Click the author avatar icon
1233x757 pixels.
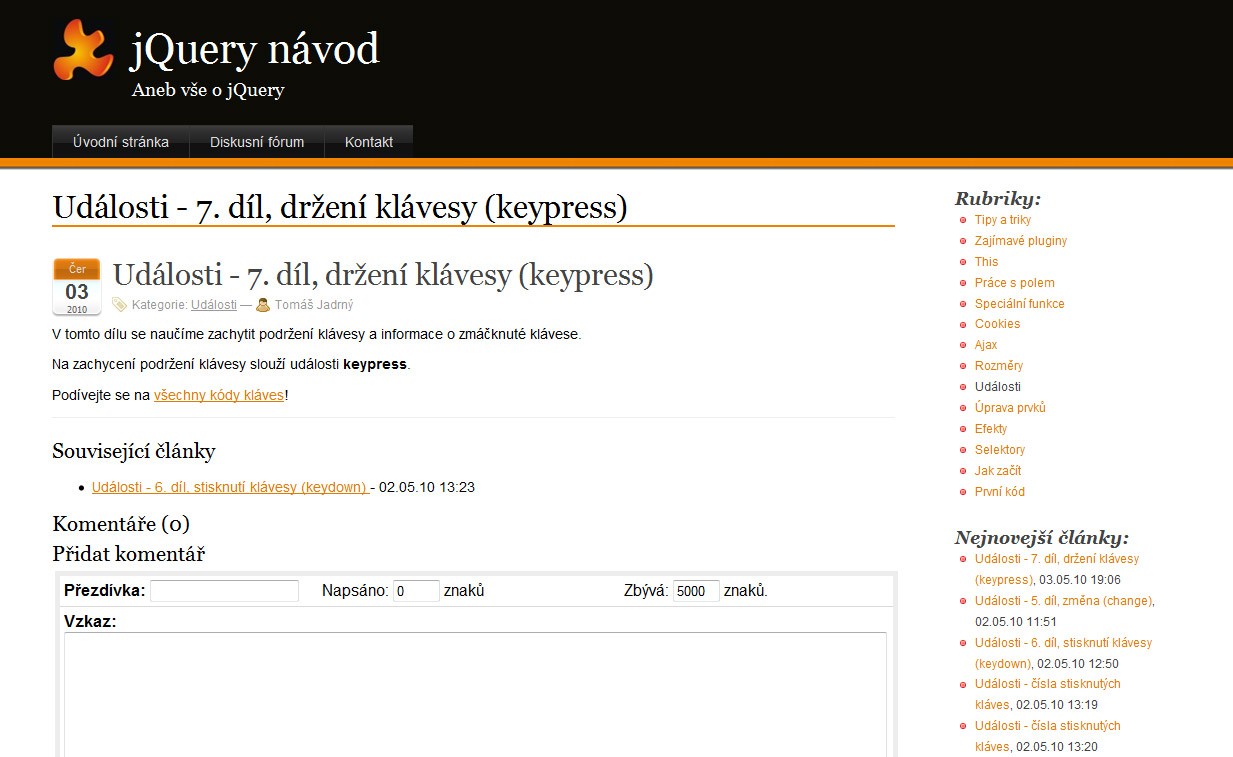pyautogui.click(x=263, y=304)
